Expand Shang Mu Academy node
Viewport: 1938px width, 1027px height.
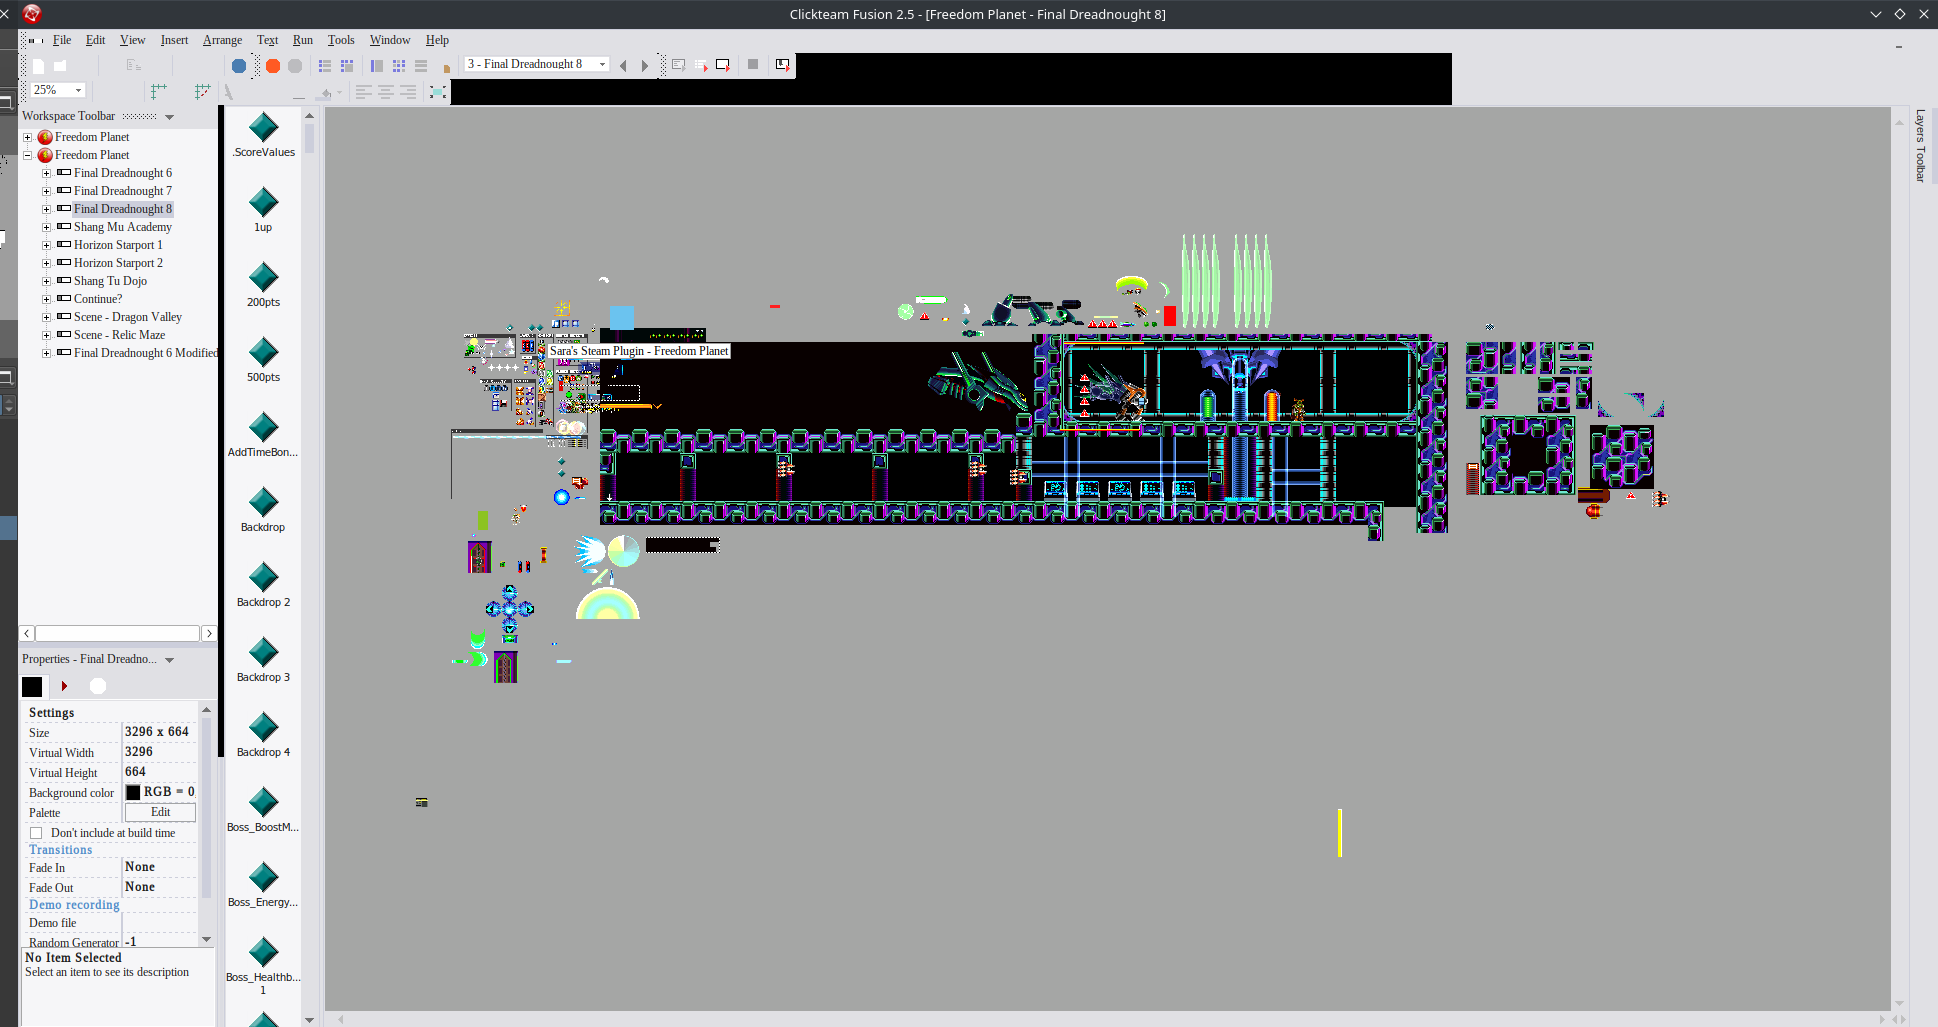[46, 227]
